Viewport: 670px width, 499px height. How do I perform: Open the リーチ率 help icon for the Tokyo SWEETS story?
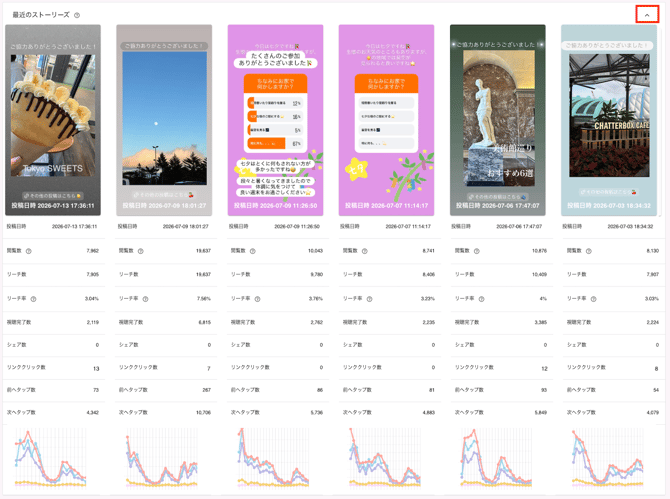pyautogui.click(x=33, y=299)
